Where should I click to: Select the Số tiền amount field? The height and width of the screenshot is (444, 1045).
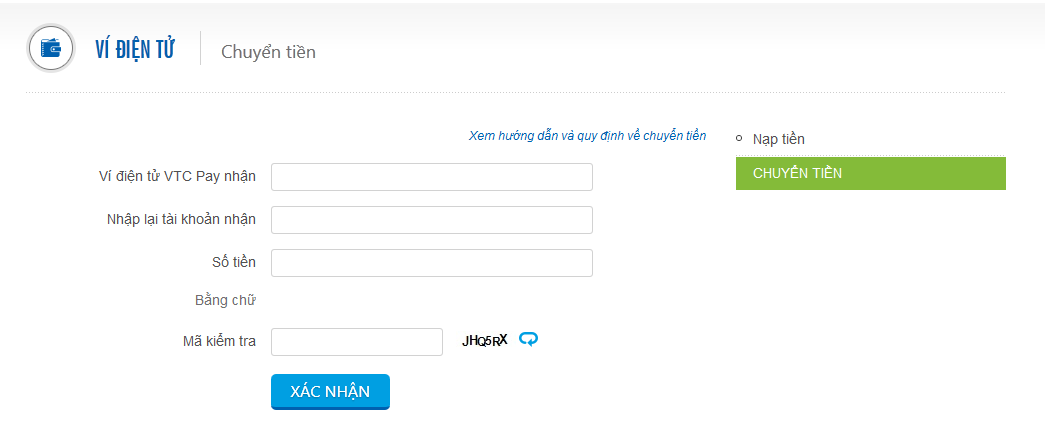click(432, 263)
